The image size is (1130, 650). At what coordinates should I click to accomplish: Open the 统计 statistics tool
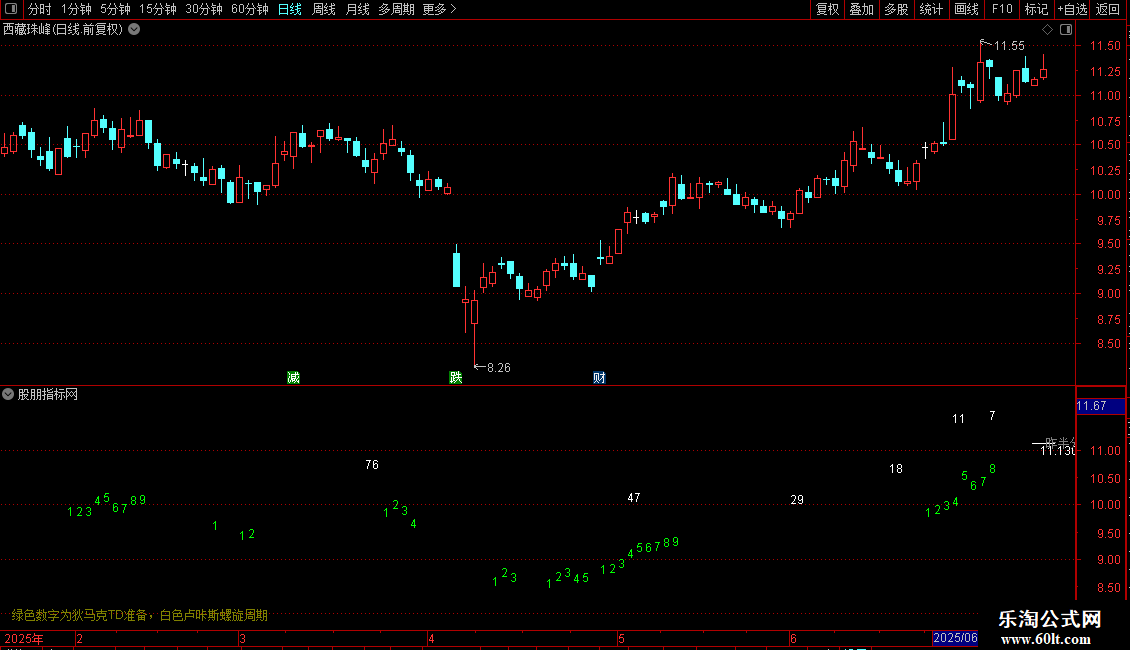point(931,9)
